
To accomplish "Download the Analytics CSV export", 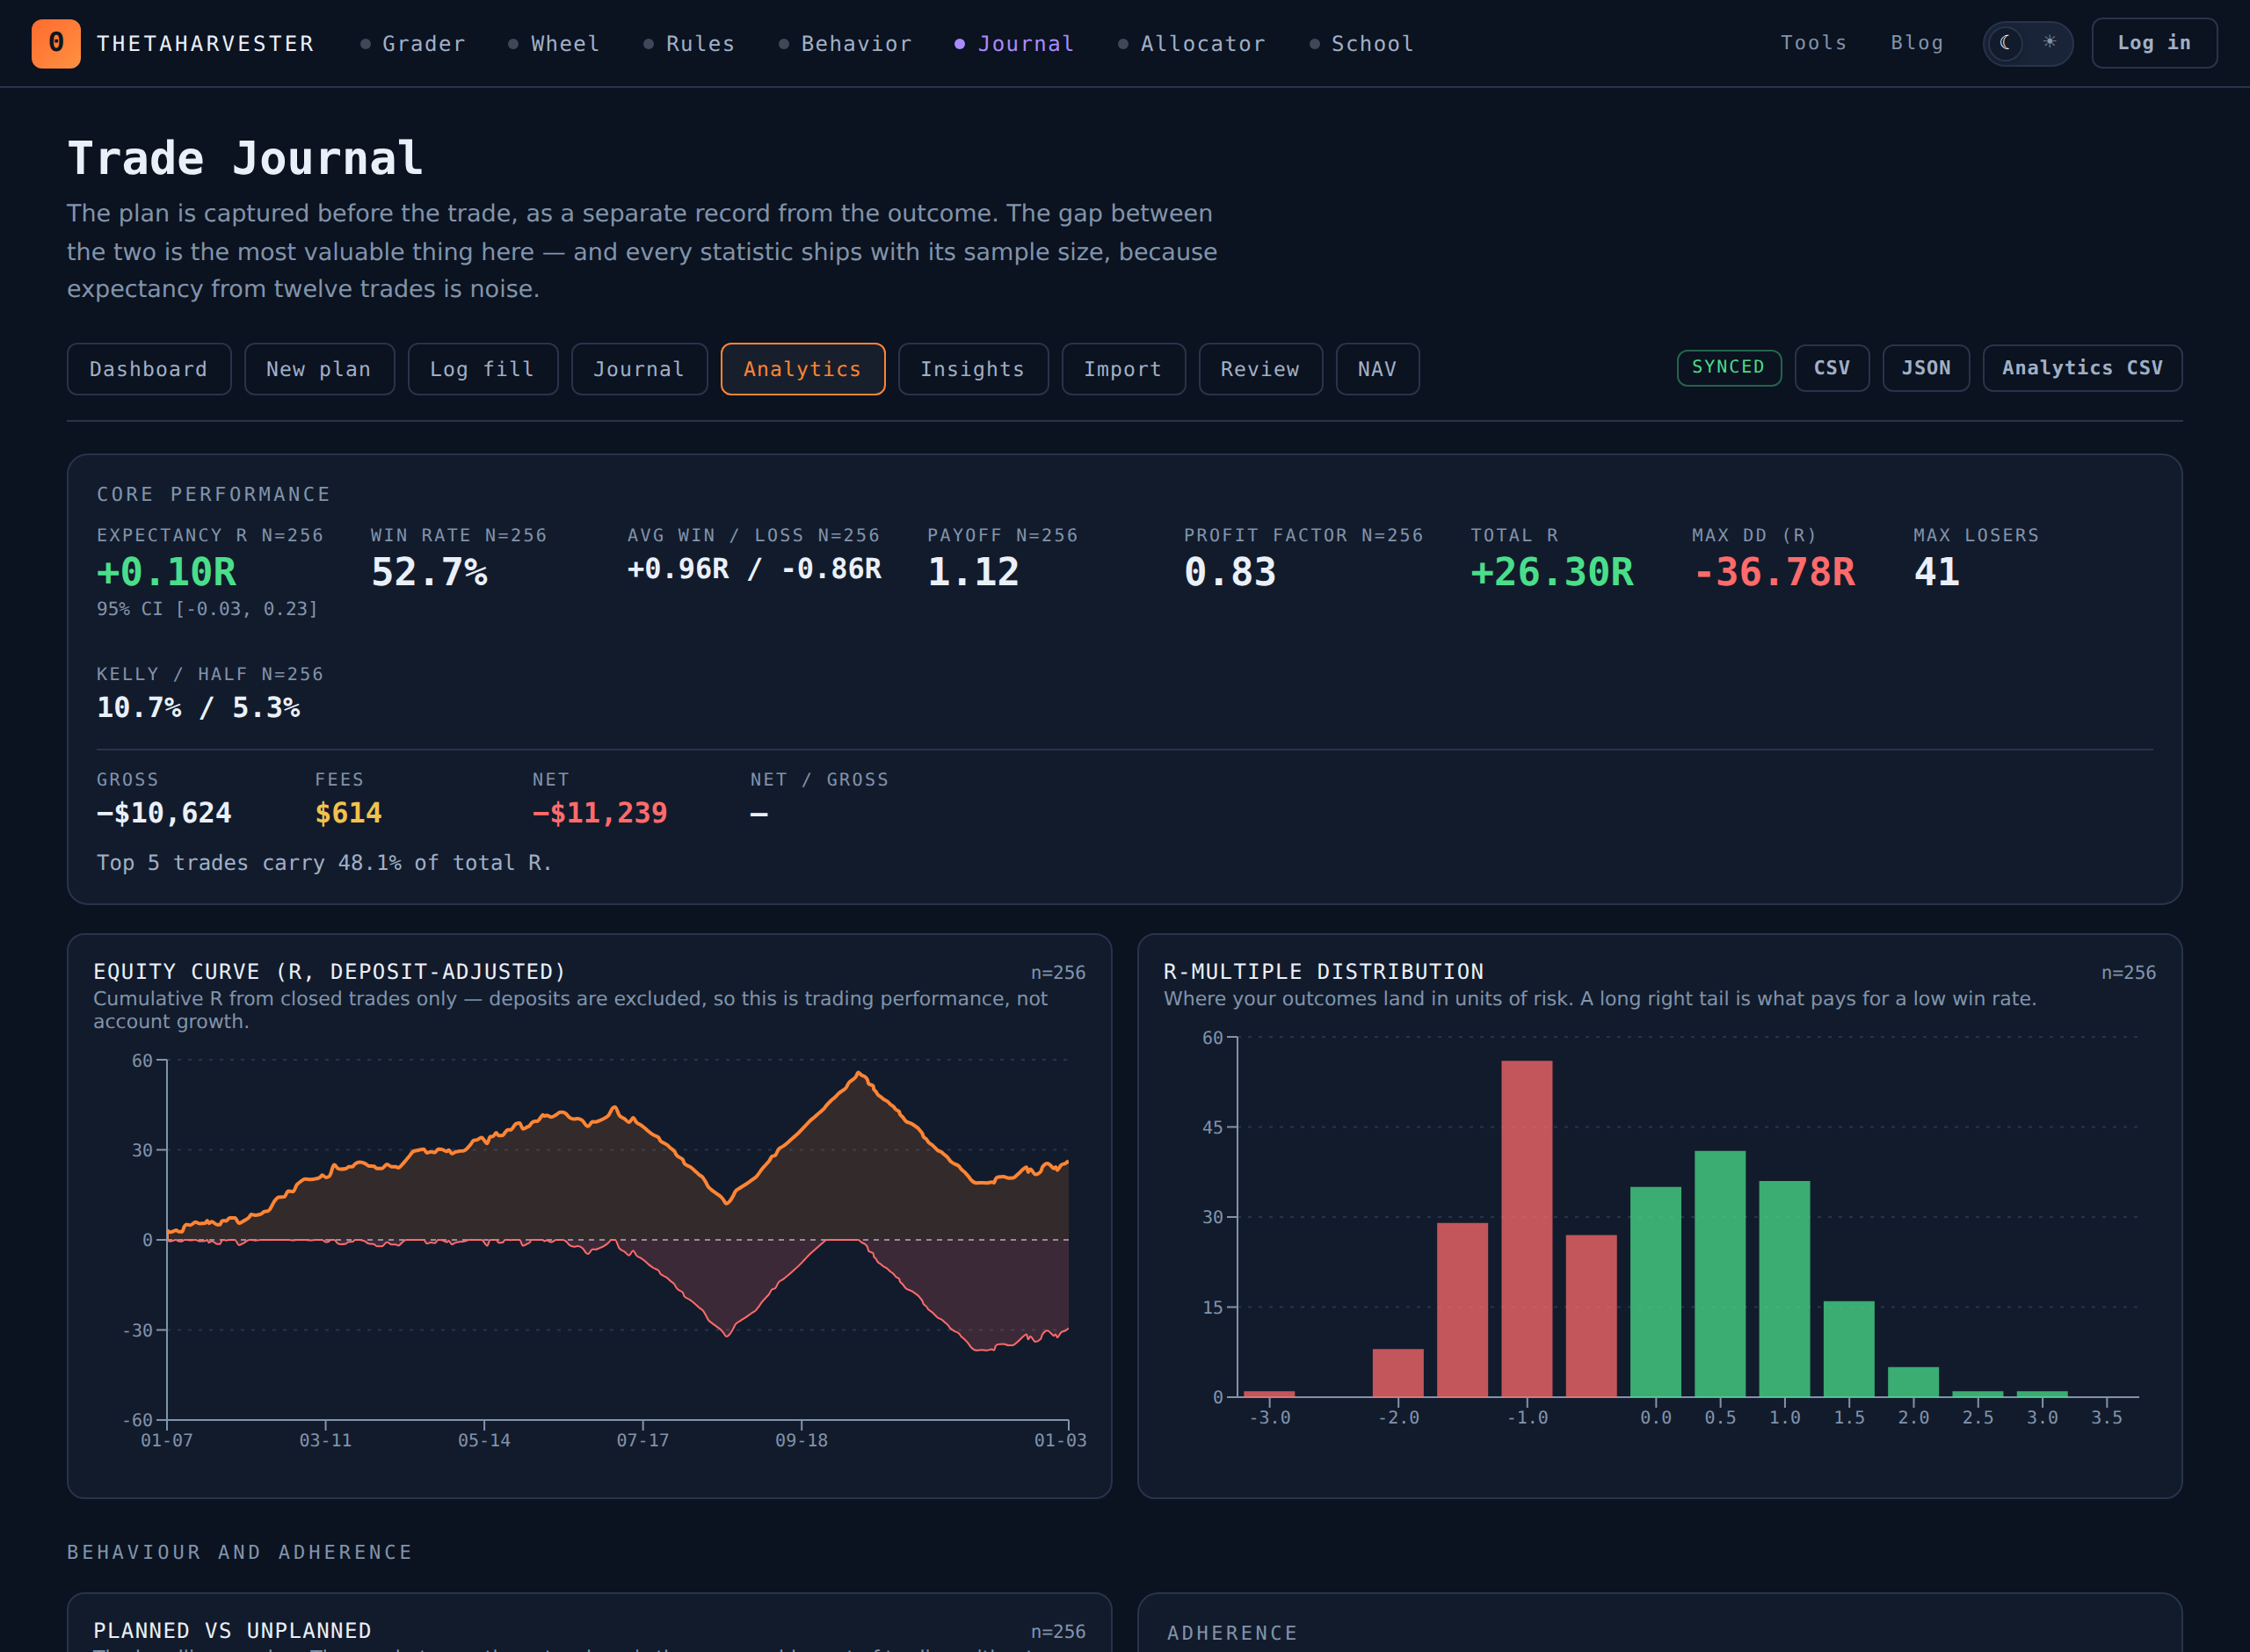I will (x=2082, y=368).
